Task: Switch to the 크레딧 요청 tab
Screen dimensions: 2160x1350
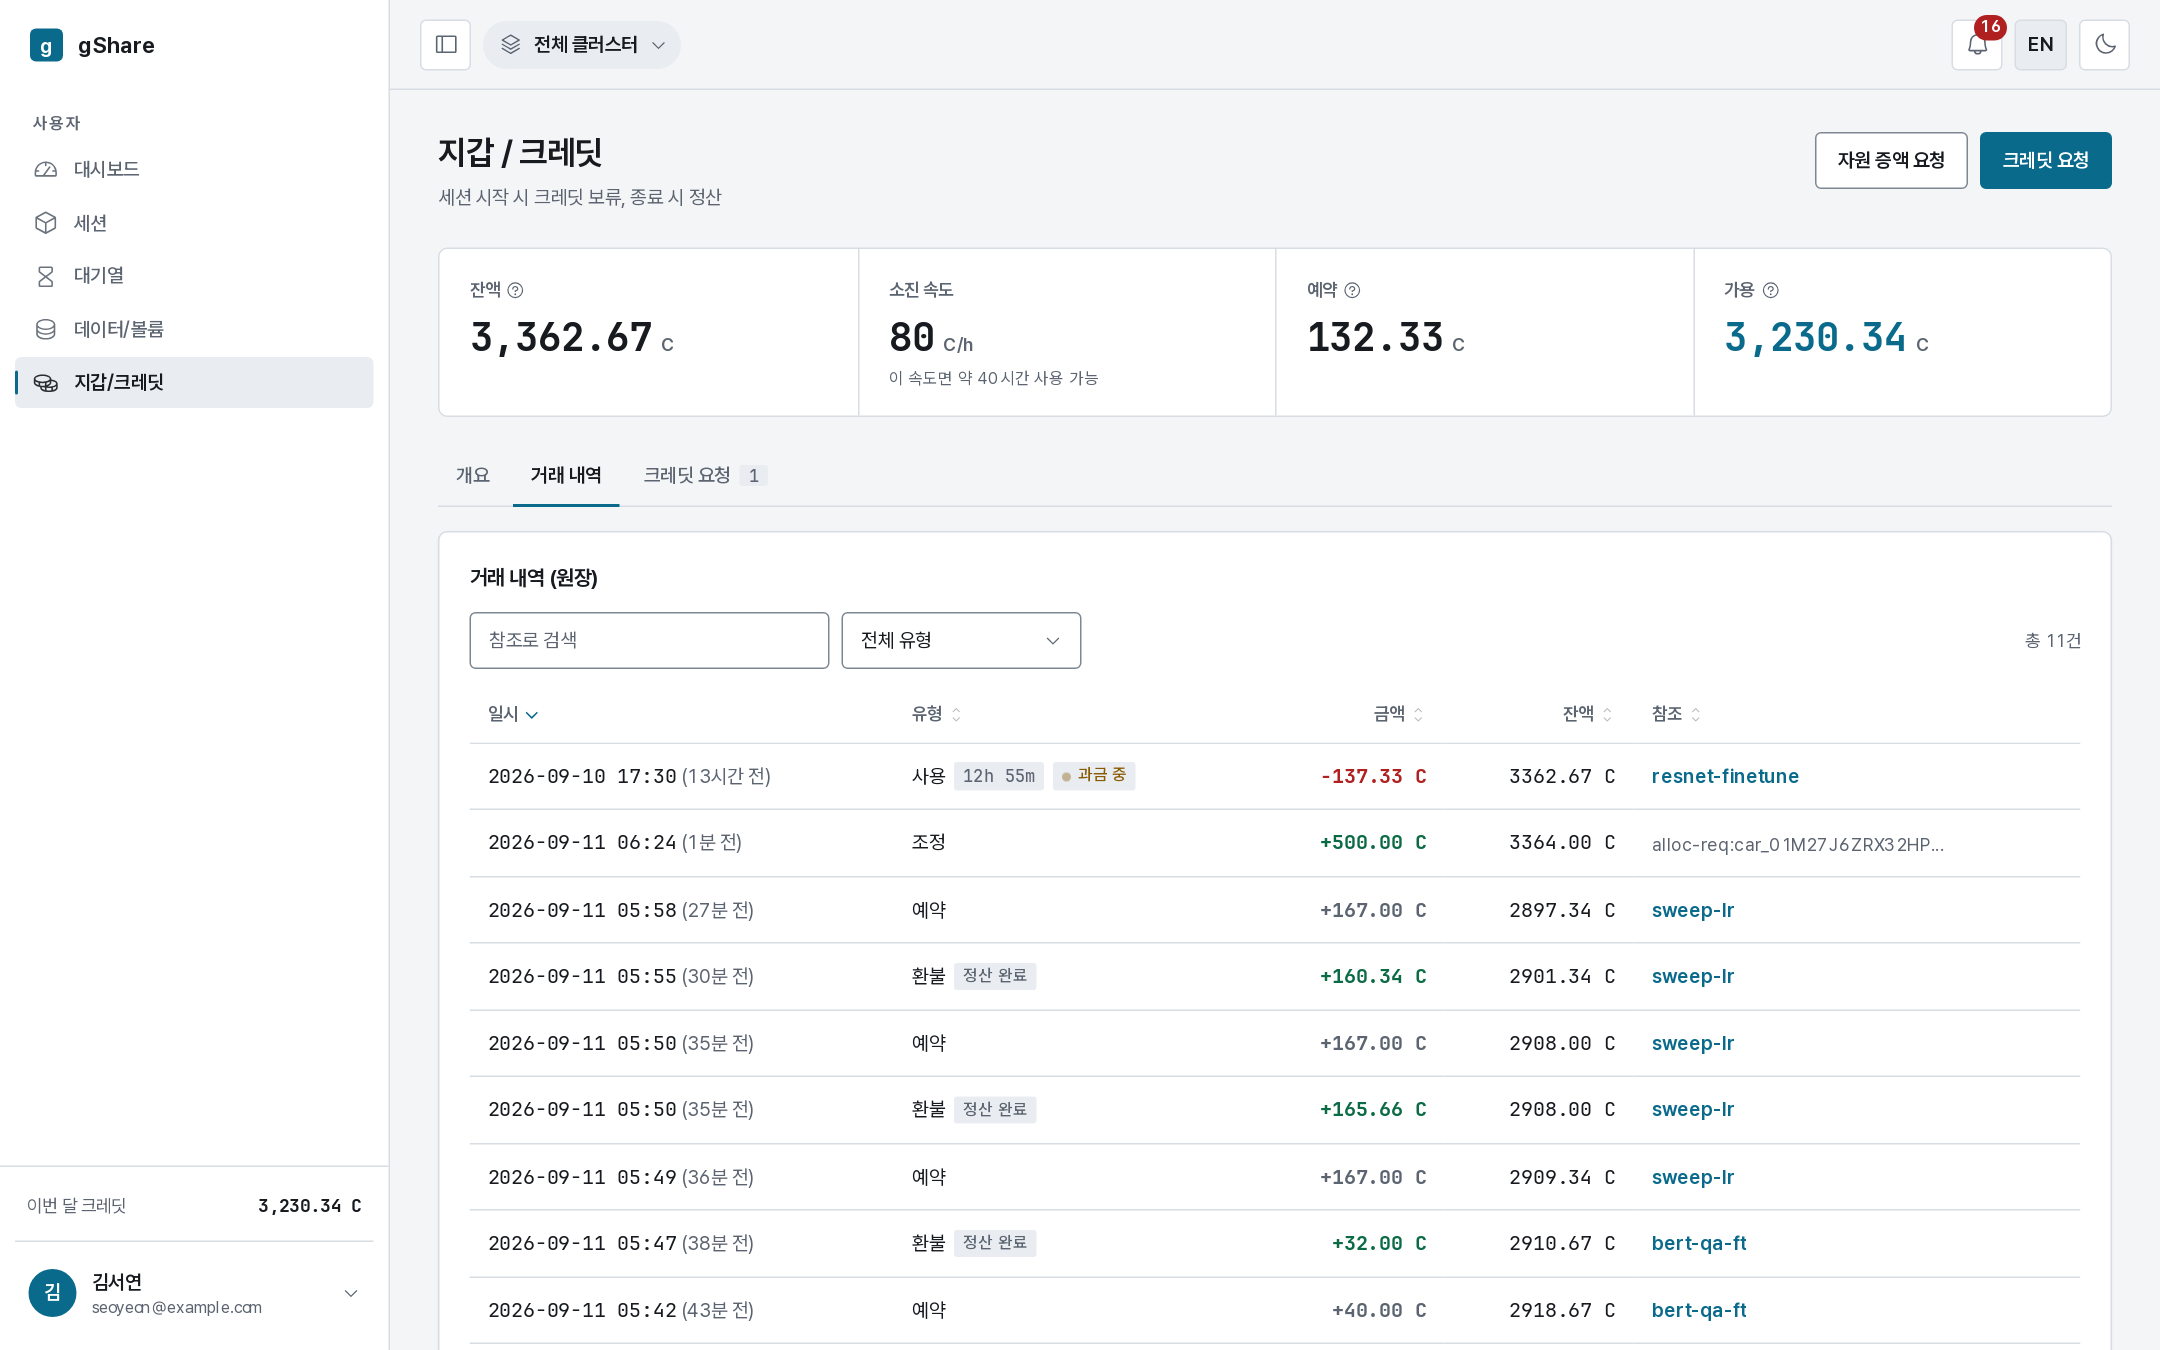Action: click(x=705, y=475)
